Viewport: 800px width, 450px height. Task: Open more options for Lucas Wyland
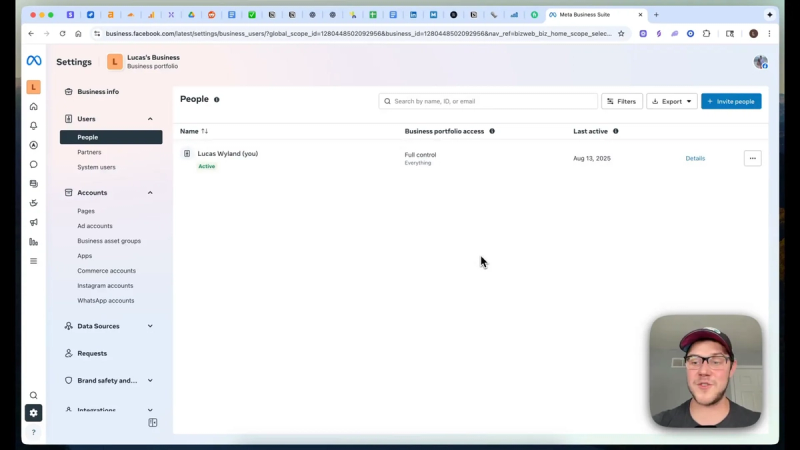[753, 158]
